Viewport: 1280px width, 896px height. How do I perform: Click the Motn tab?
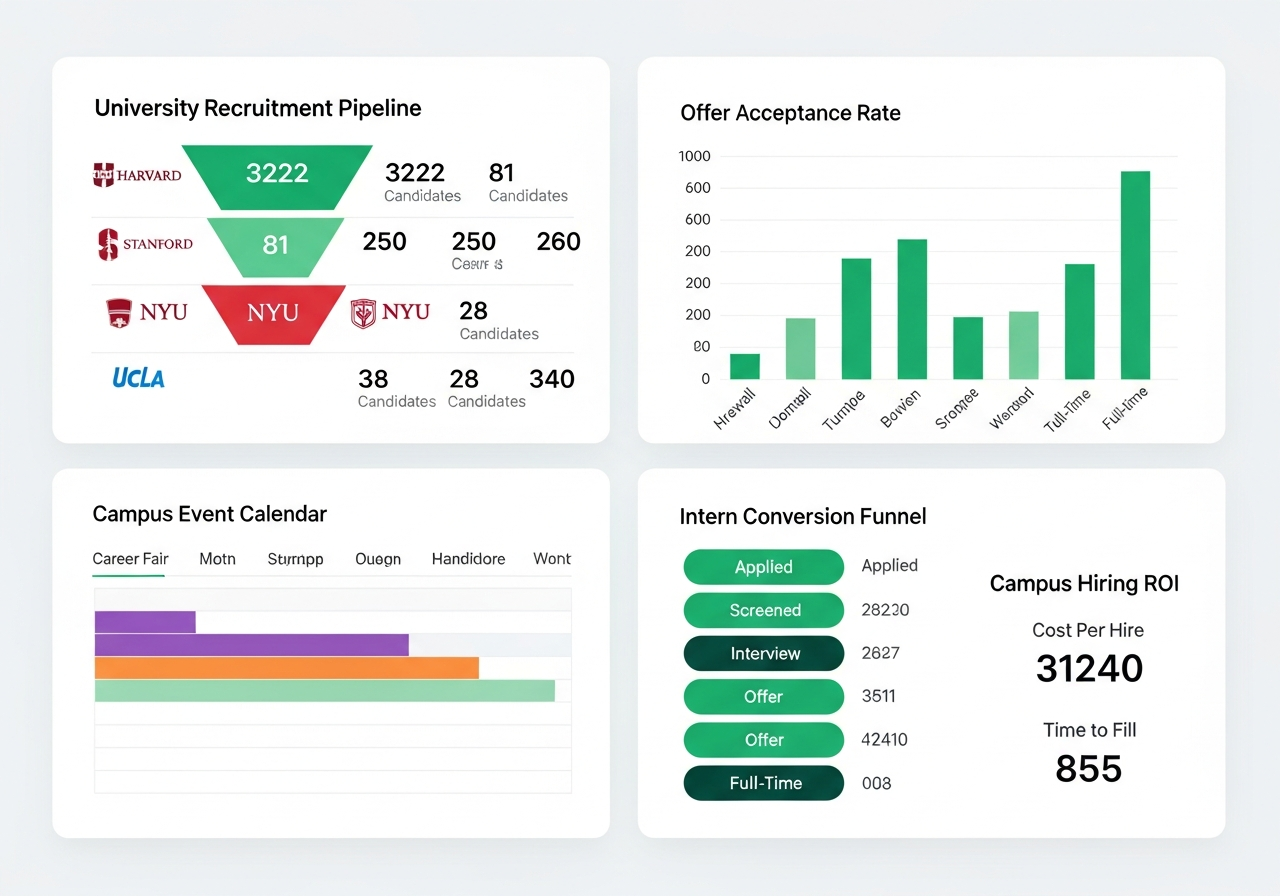pyautogui.click(x=217, y=559)
